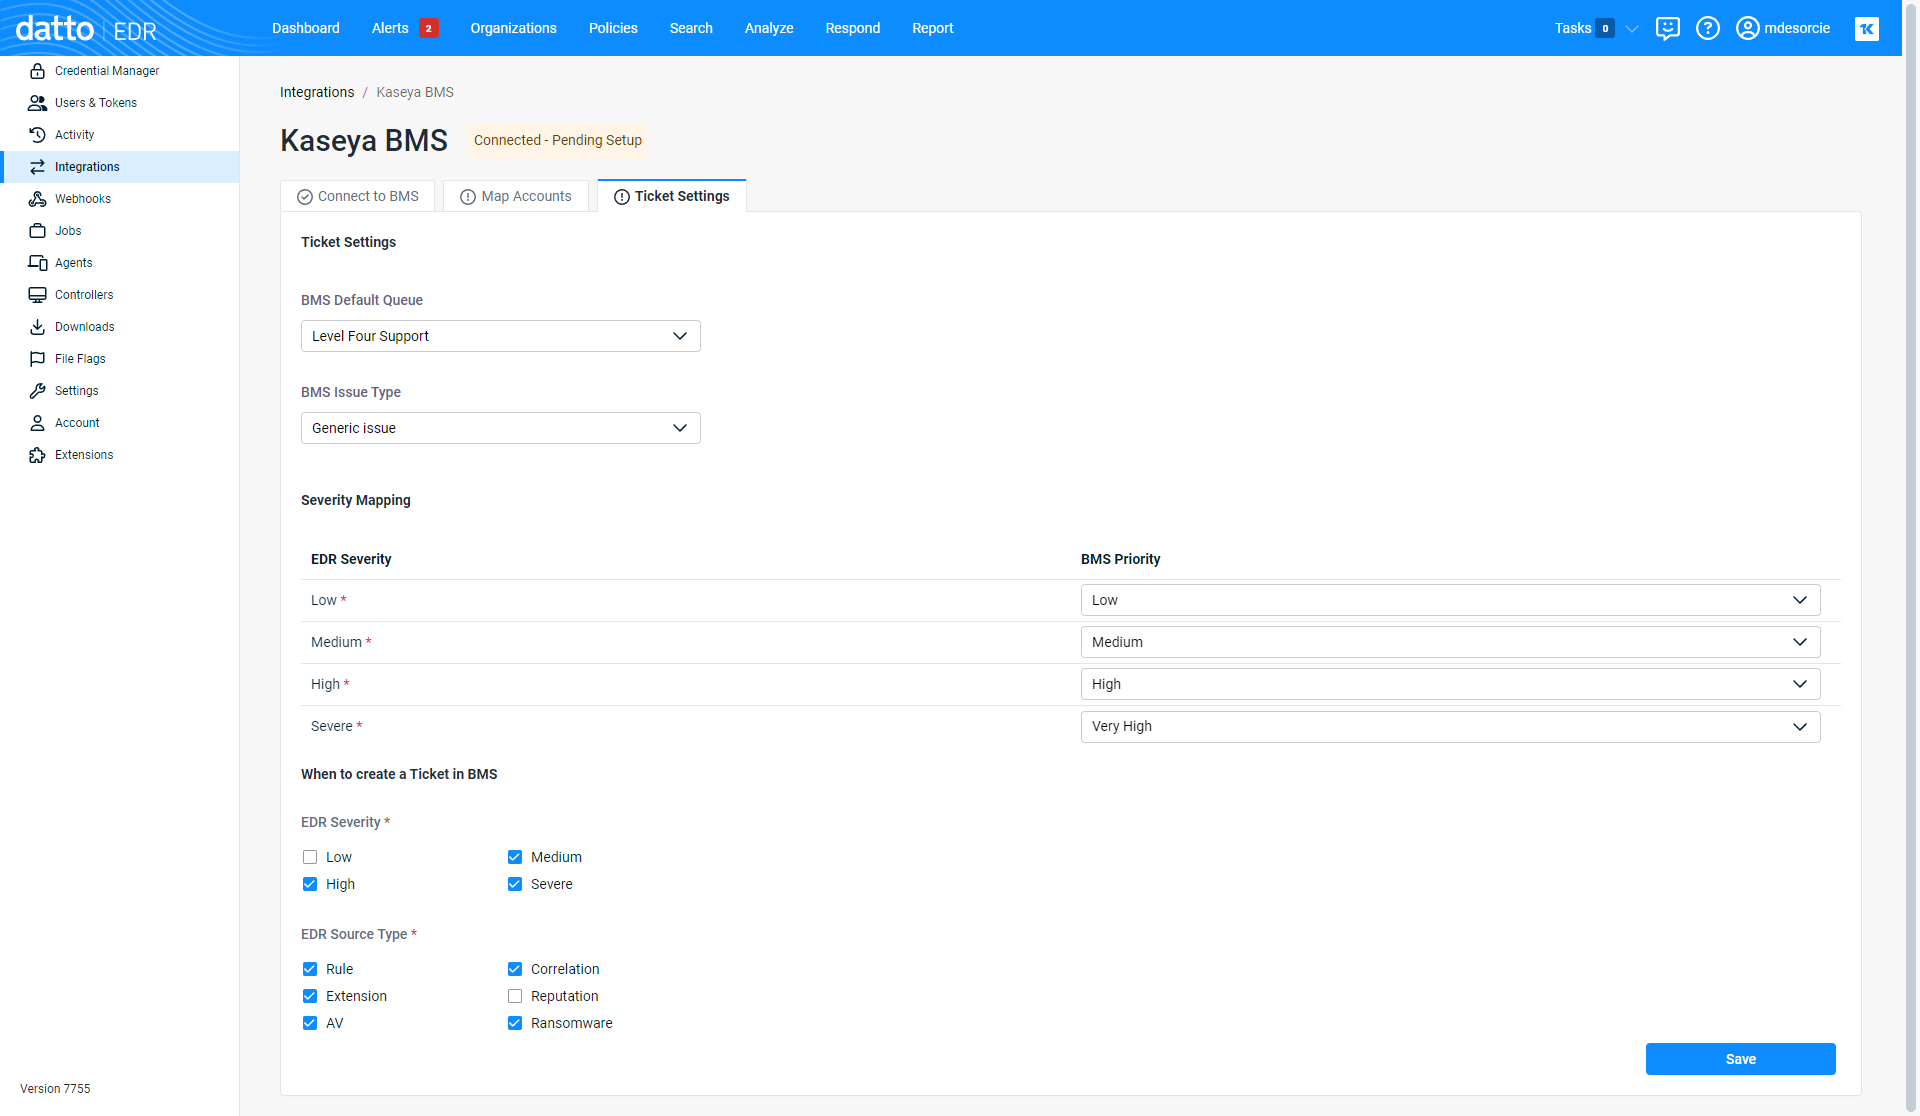The height and width of the screenshot is (1116, 1920).
Task: Open BMS Priority dropdown for Low severity
Action: coord(1450,600)
